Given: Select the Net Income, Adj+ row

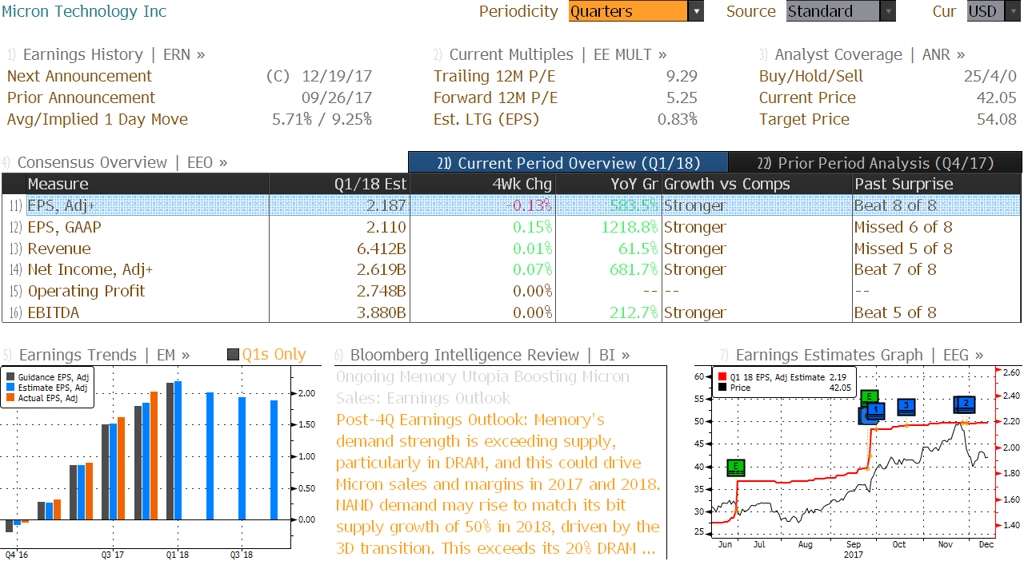Looking at the screenshot, I should pos(511,269).
